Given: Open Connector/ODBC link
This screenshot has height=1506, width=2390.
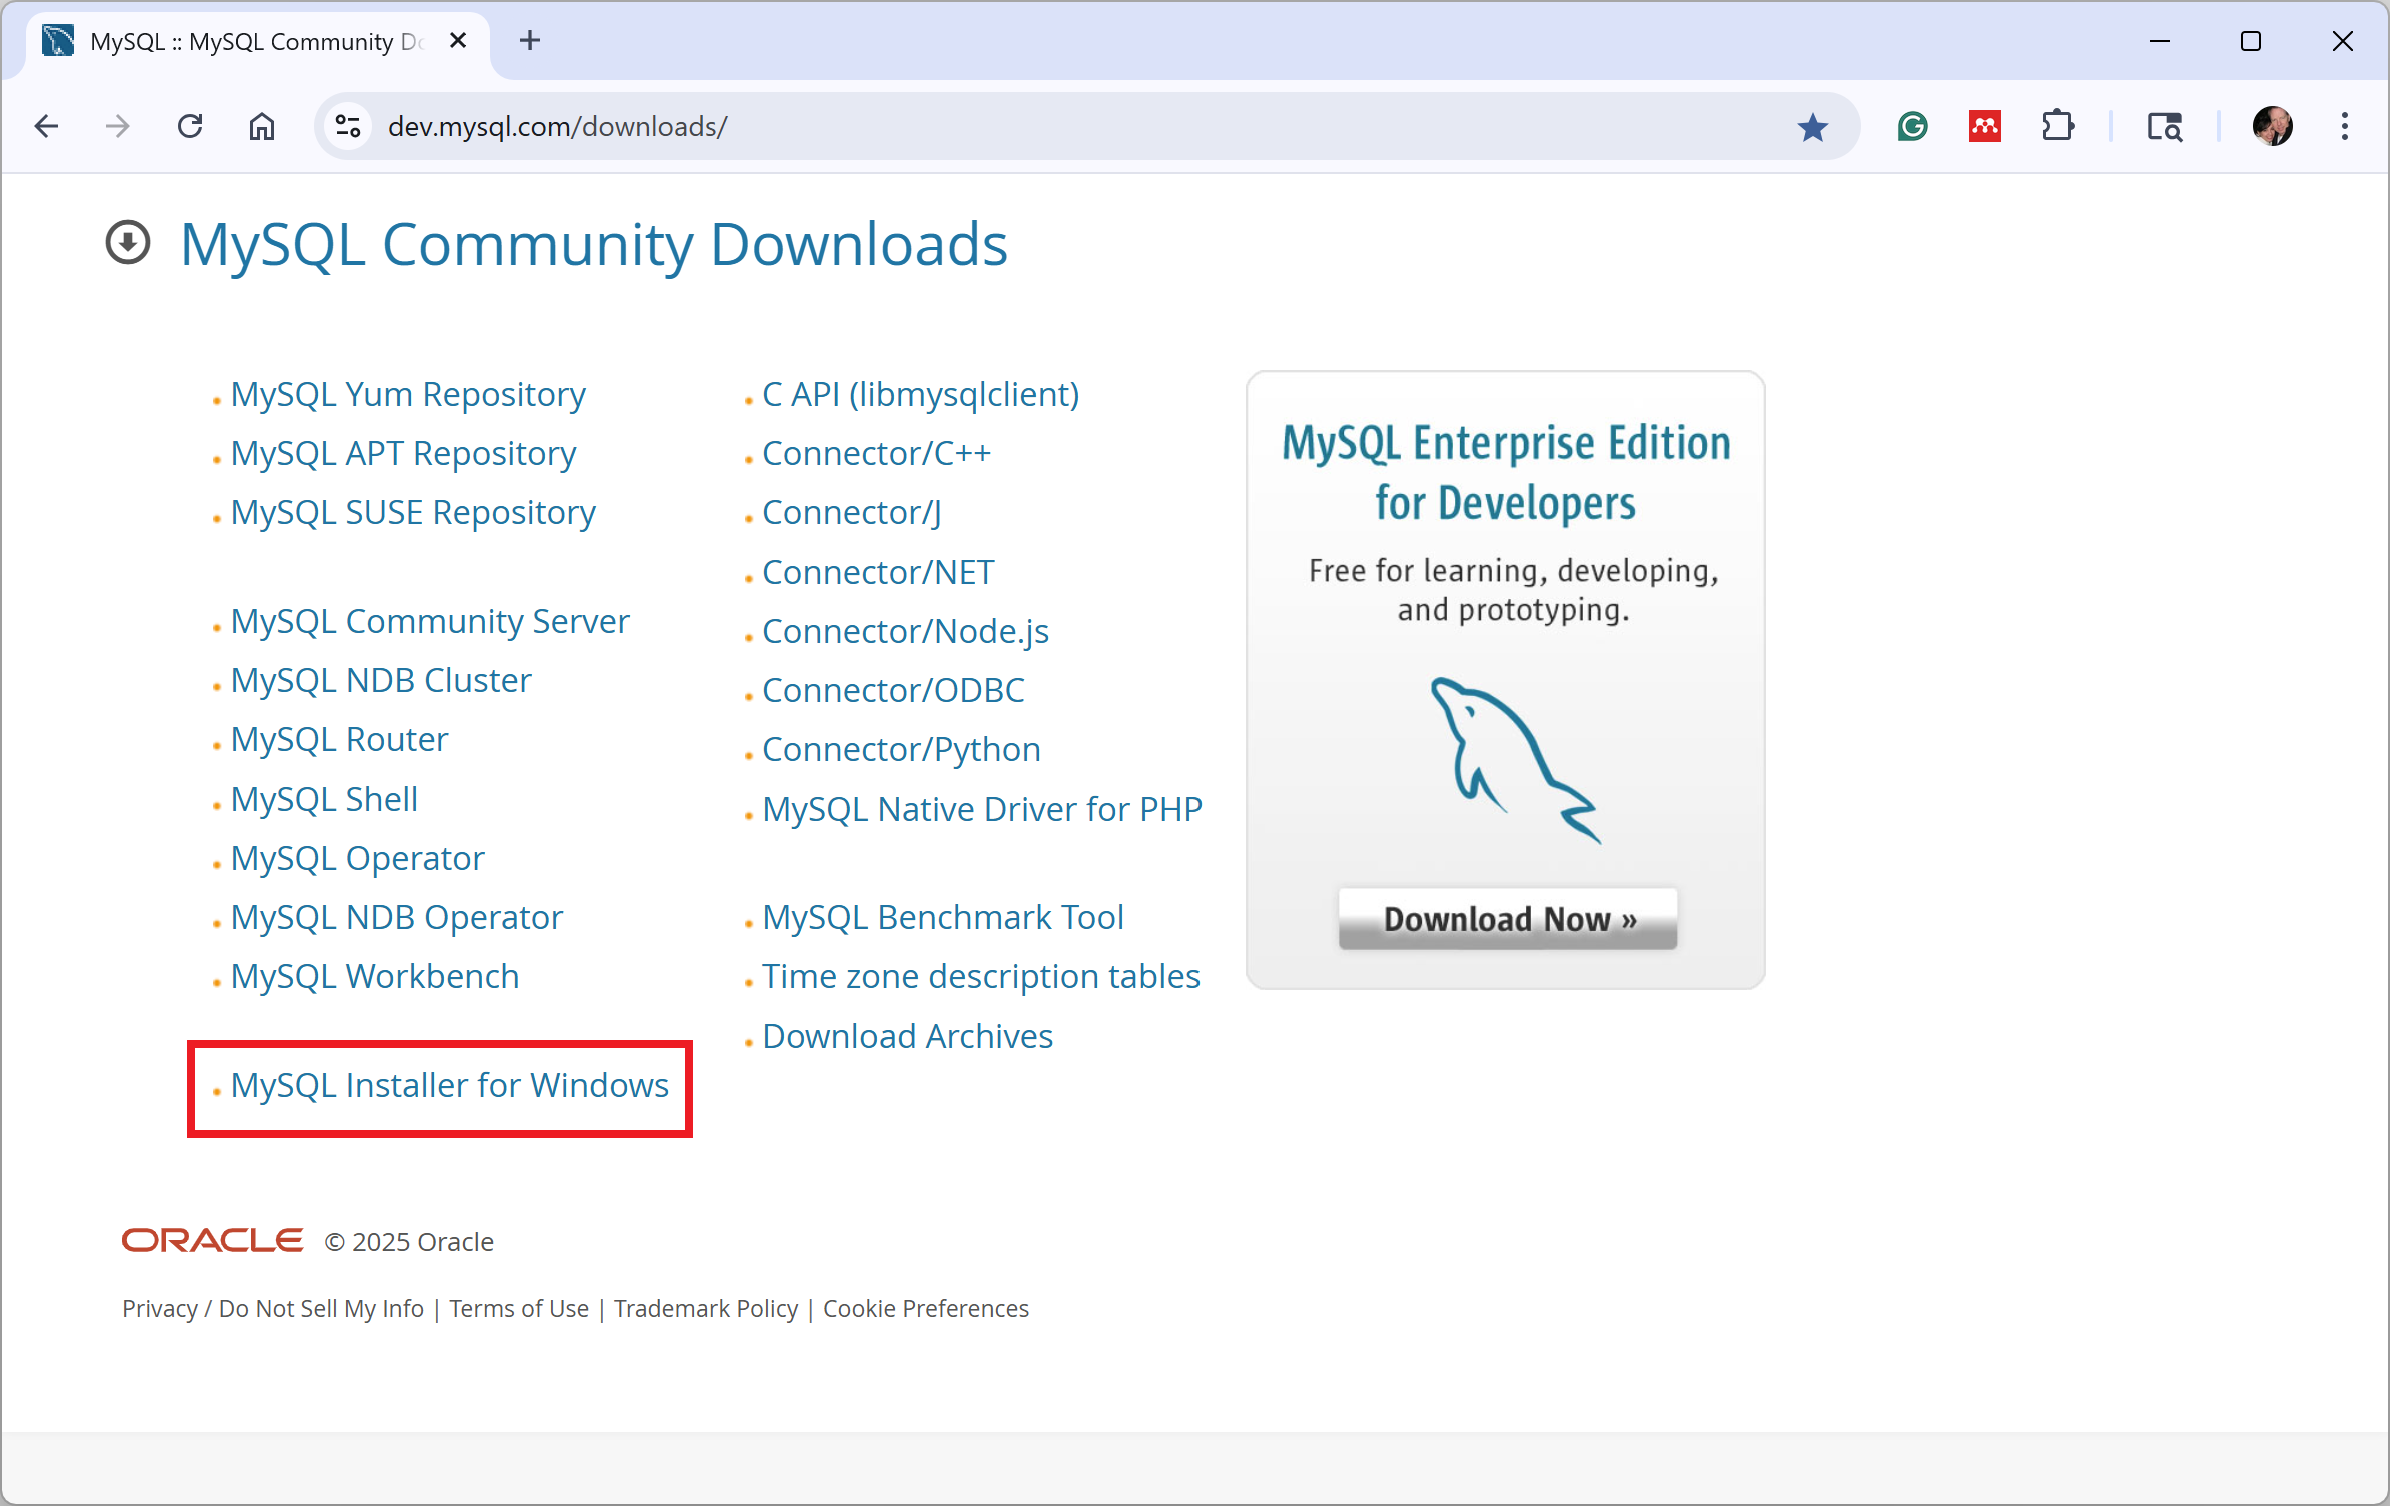Looking at the screenshot, I should 893,690.
